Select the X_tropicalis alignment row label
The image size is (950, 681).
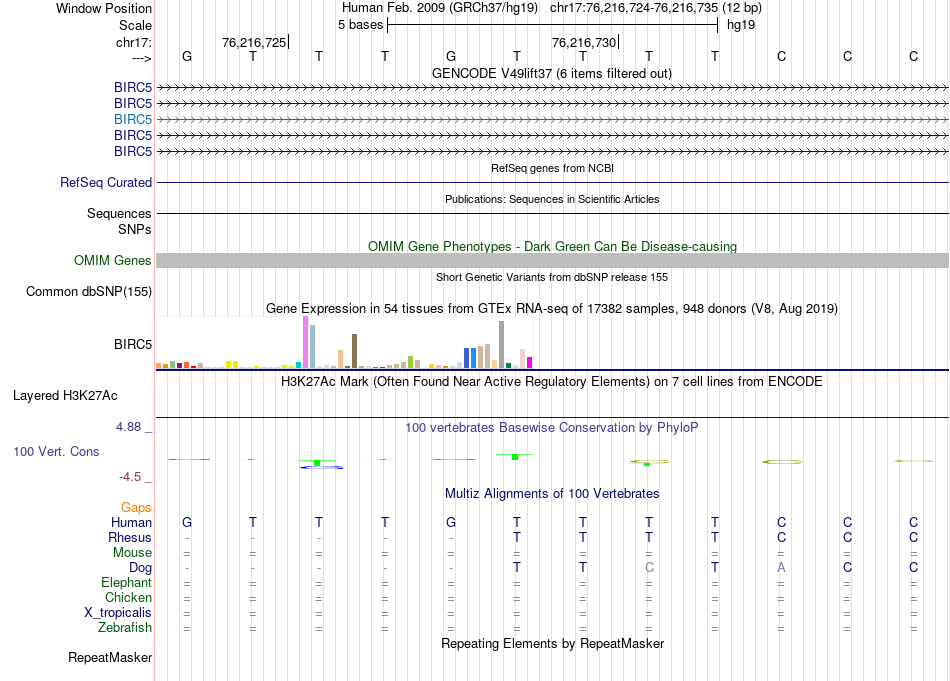(x=118, y=613)
